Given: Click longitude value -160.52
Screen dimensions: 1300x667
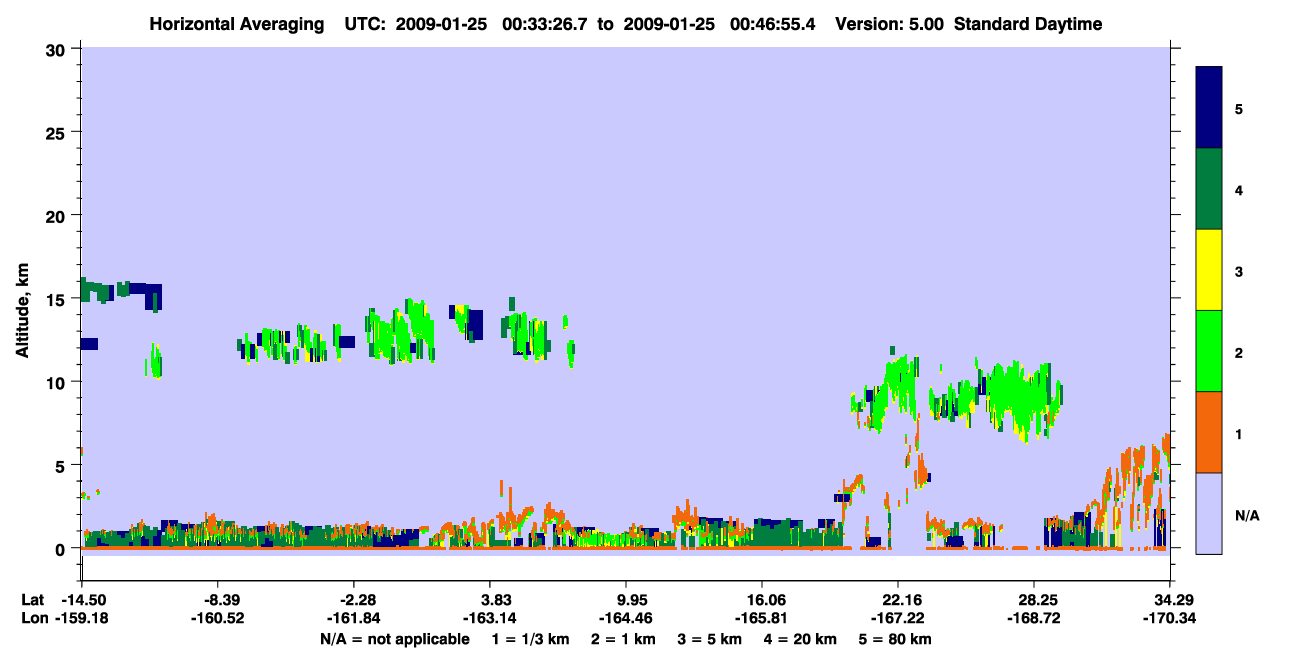Looking at the screenshot, I should [217, 618].
